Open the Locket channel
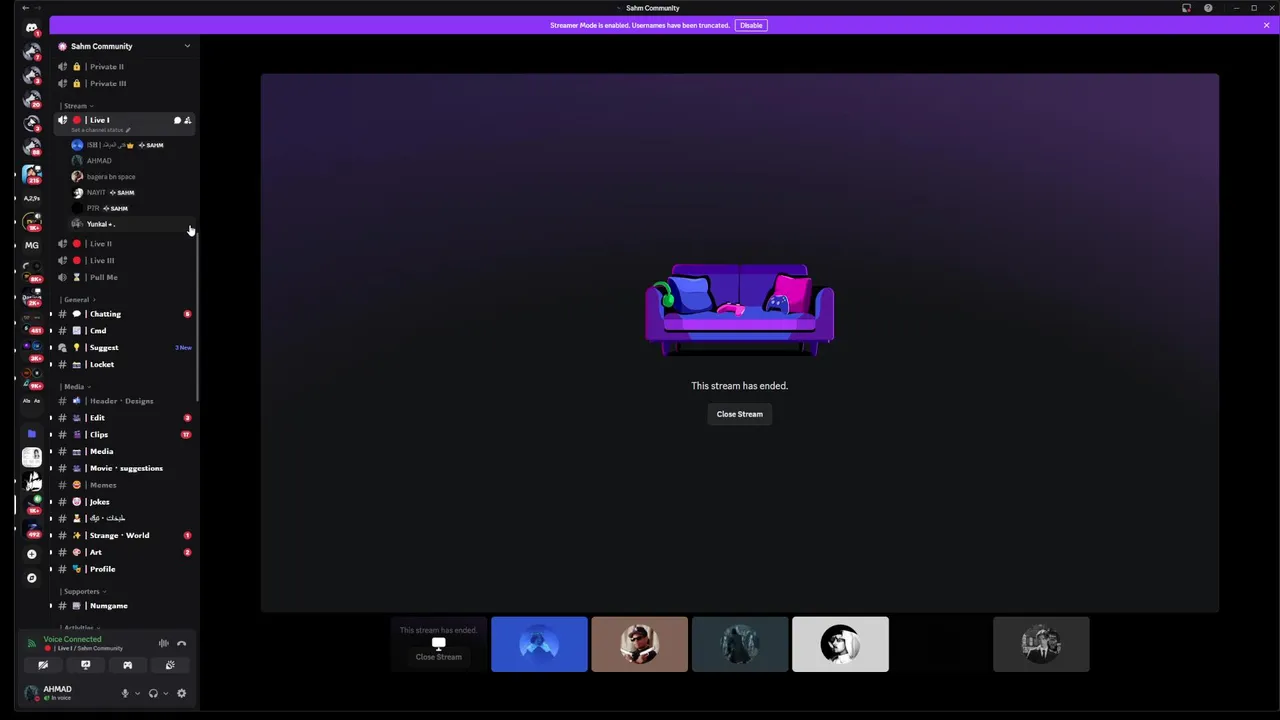Screen dimensions: 1280x720 124,365
